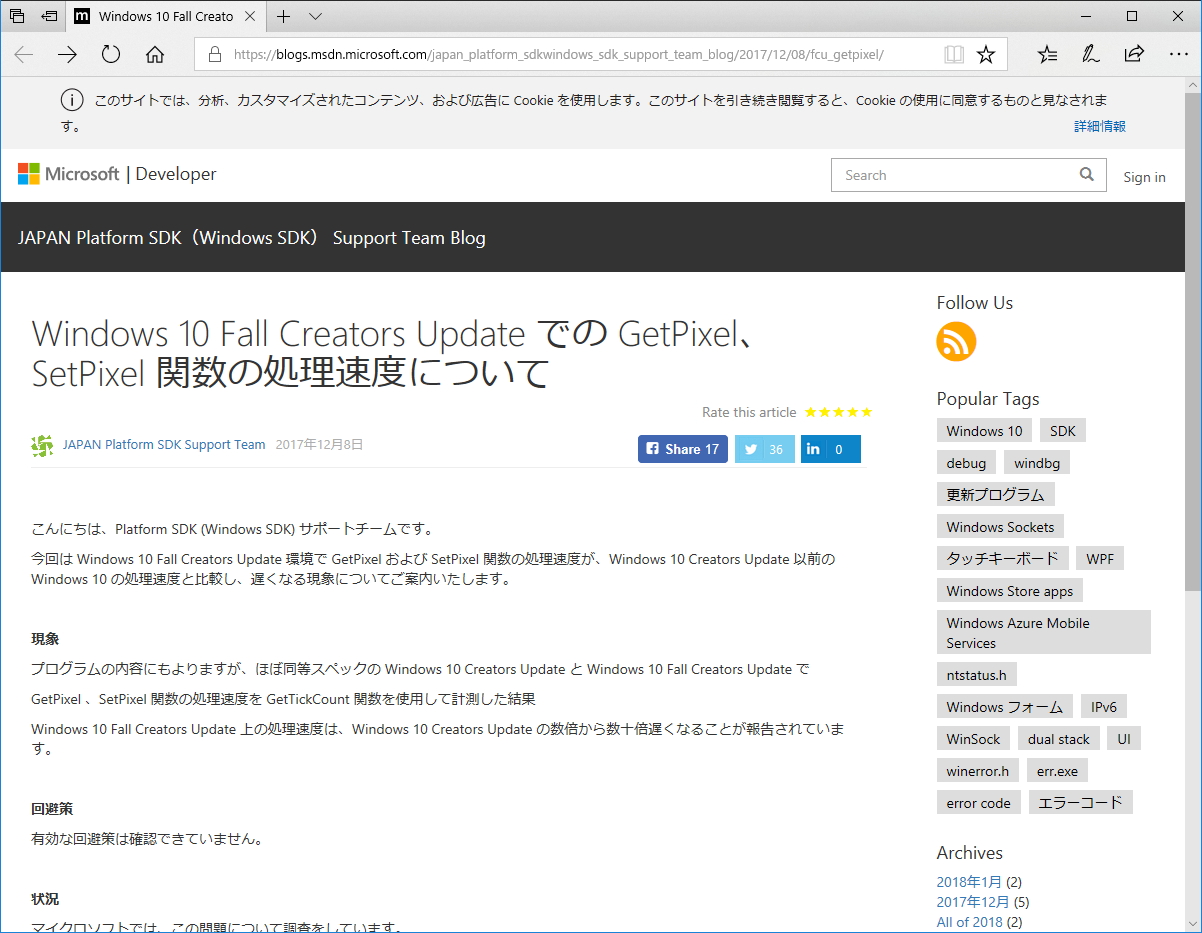
Task: Run a blog search with the magnifier
Action: [x=1087, y=174]
